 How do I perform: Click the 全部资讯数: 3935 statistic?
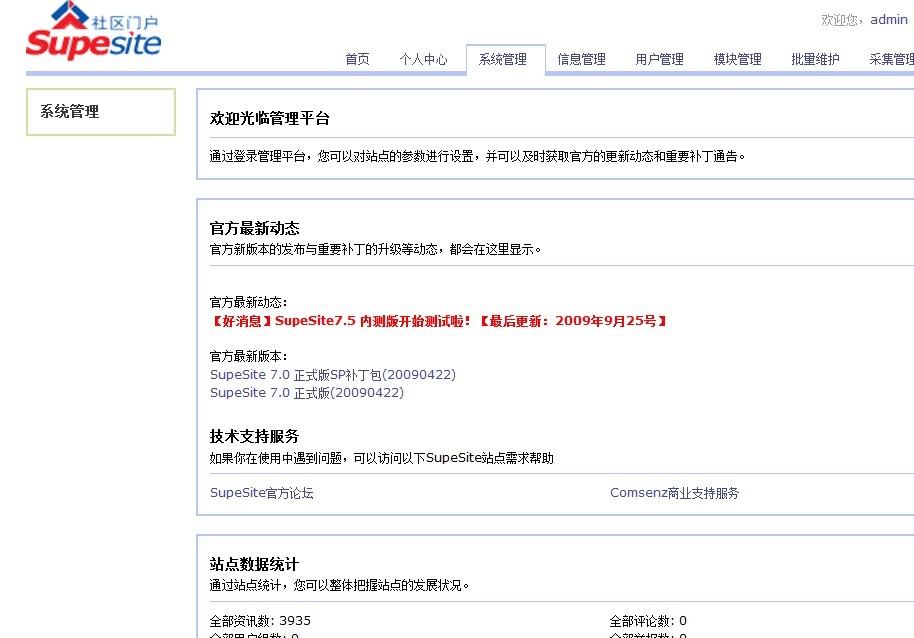(260, 621)
